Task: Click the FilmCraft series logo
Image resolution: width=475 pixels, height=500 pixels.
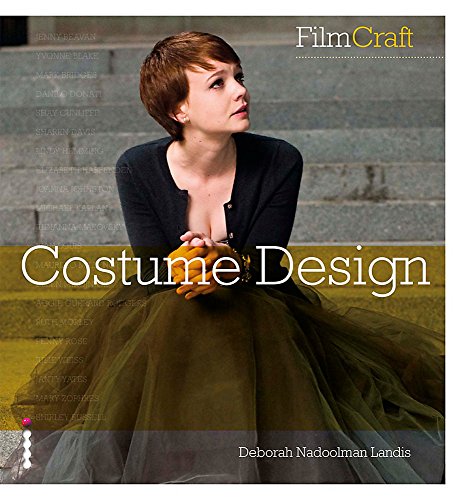Action: coord(354,37)
